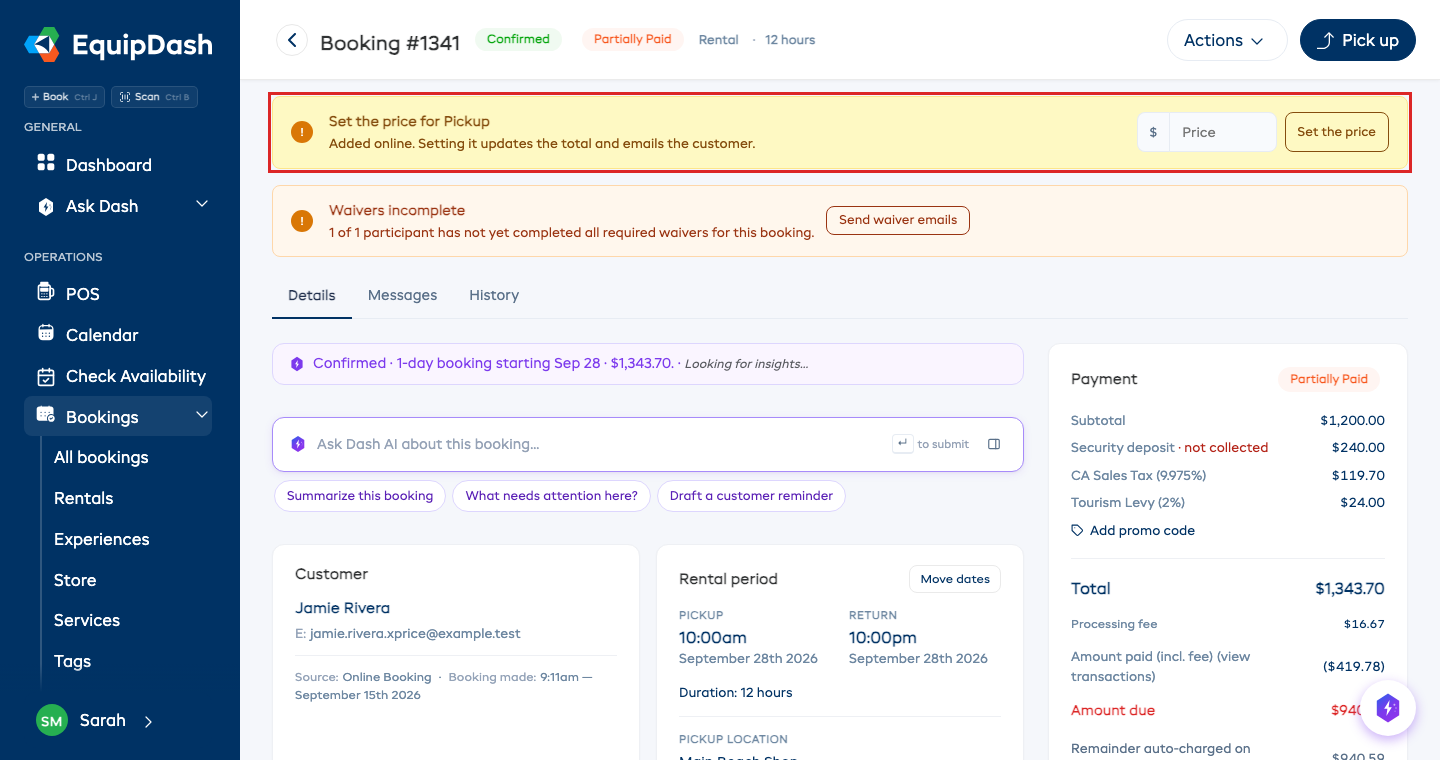Viewport: 1440px width, 760px height.
Task: Open Experiences in the sidebar
Action: (102, 539)
